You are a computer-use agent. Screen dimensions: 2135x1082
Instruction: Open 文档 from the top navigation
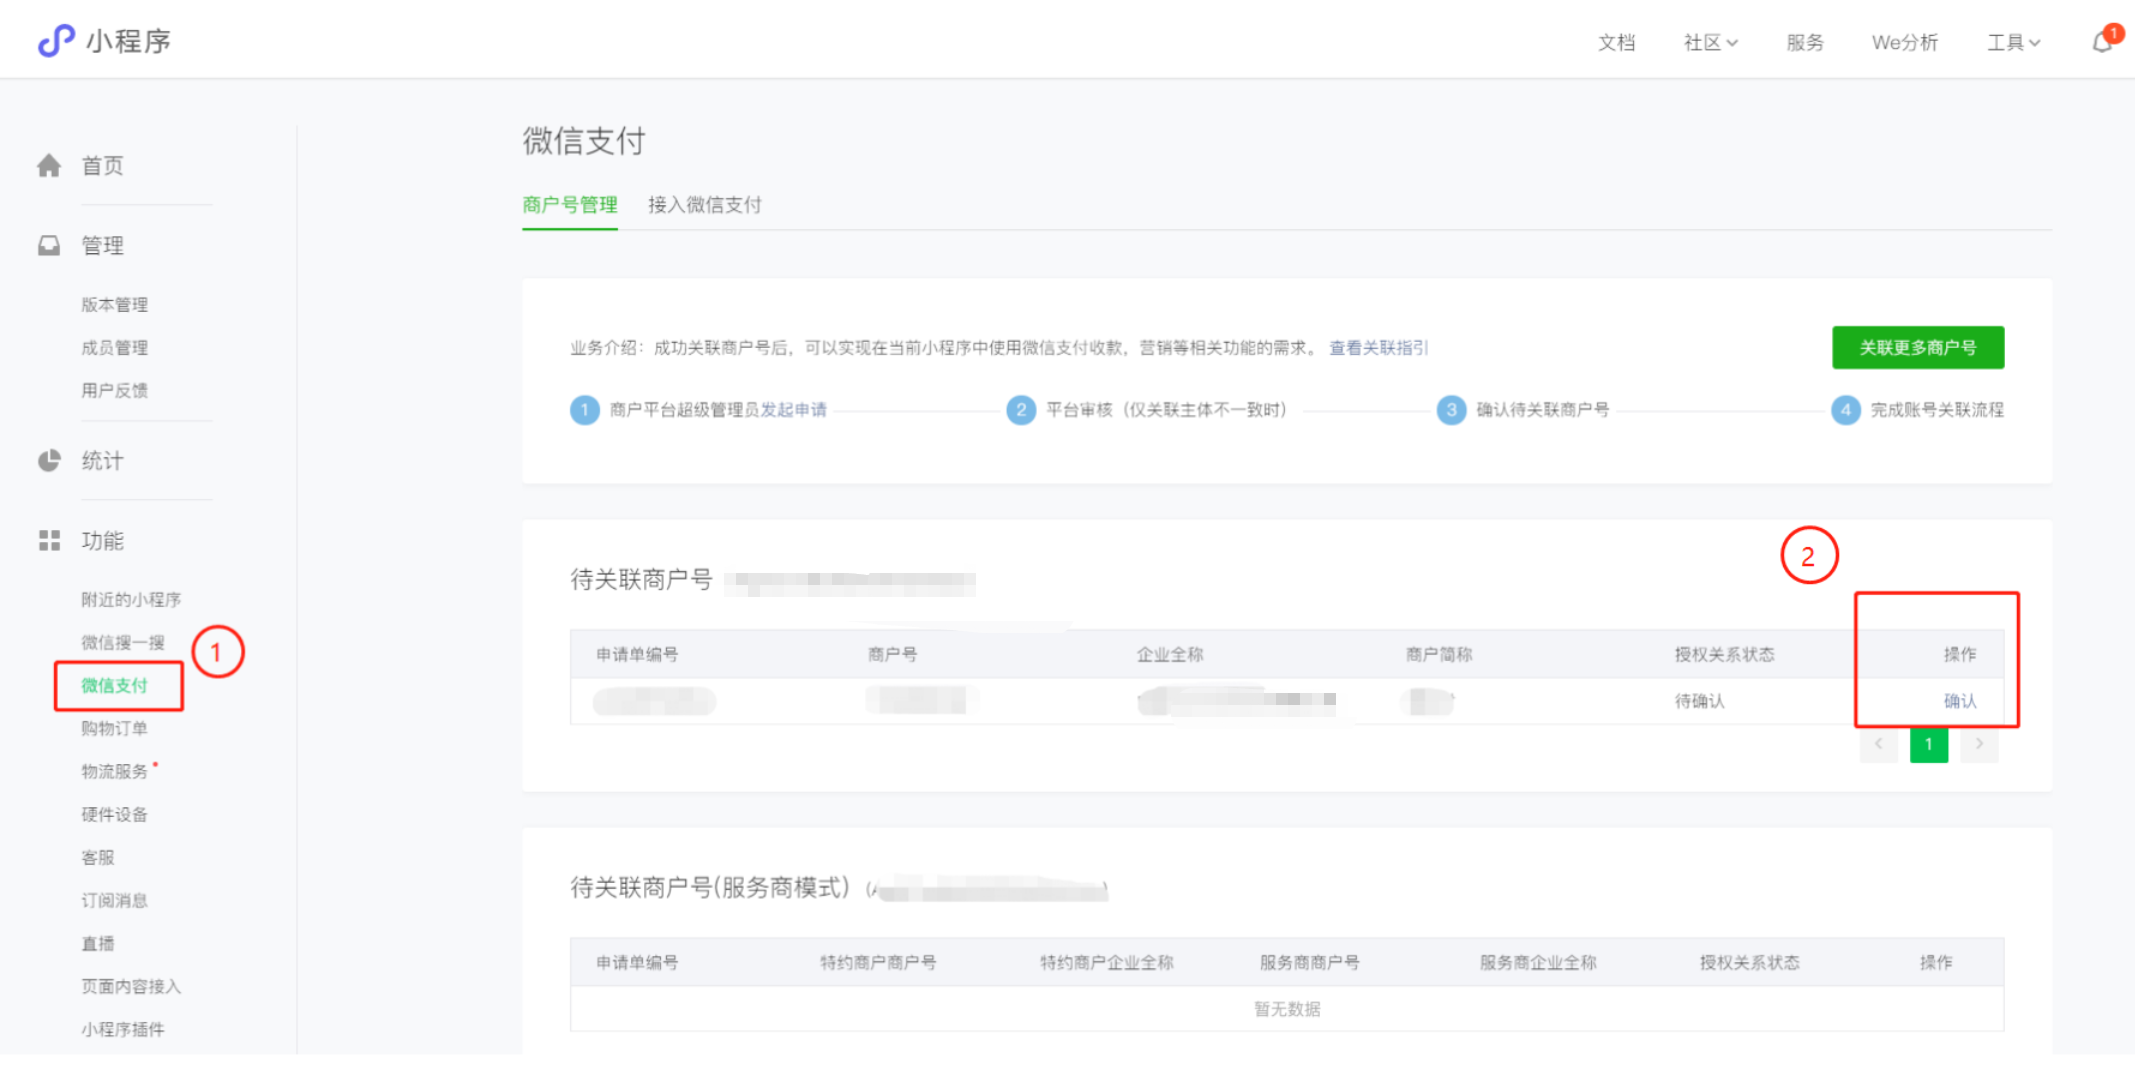(1616, 42)
